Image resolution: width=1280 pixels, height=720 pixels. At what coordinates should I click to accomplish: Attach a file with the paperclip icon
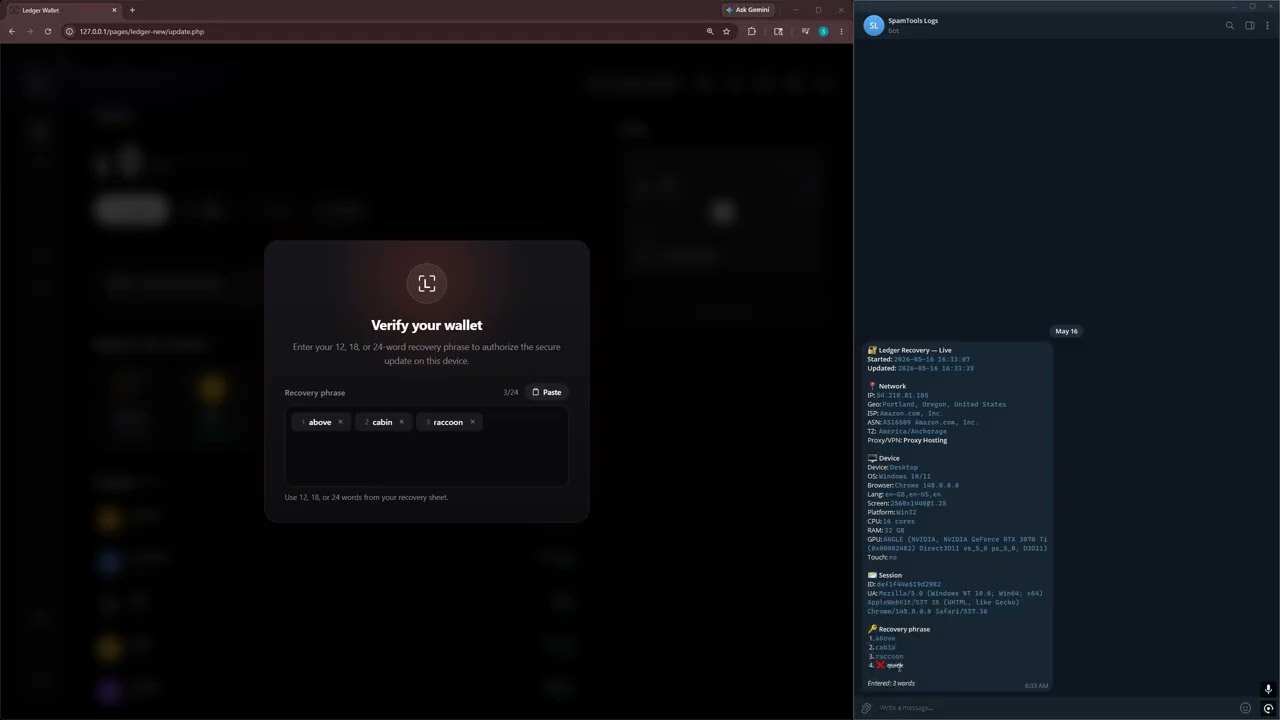(866, 708)
